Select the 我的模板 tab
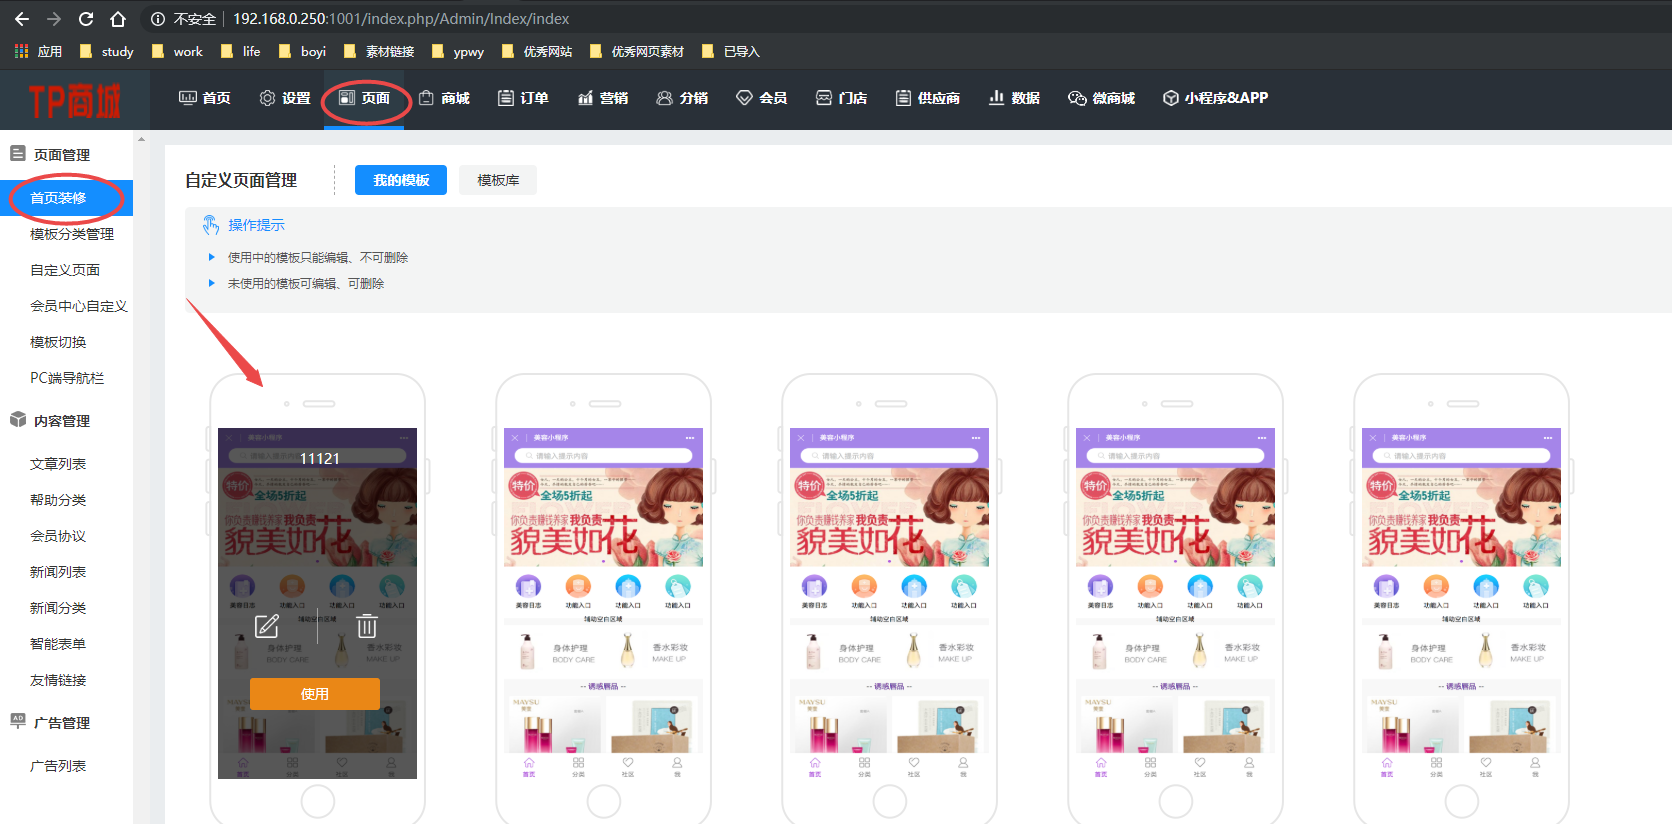This screenshot has height=824, width=1672. pos(401,180)
